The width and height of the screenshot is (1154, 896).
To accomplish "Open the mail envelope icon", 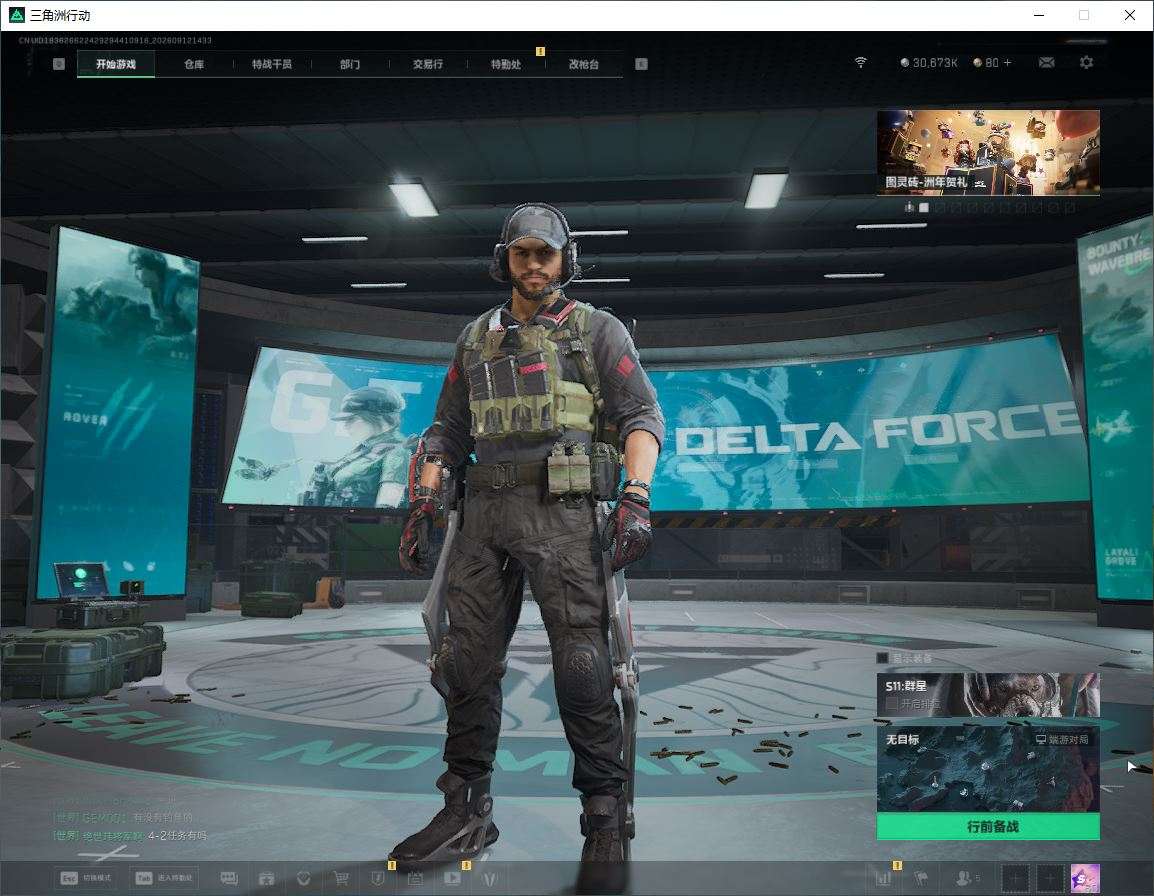I will (x=1046, y=63).
